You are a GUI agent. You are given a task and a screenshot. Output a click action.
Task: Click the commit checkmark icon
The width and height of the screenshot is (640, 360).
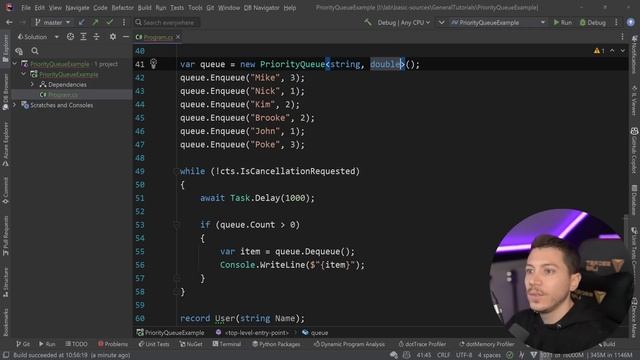109,22
